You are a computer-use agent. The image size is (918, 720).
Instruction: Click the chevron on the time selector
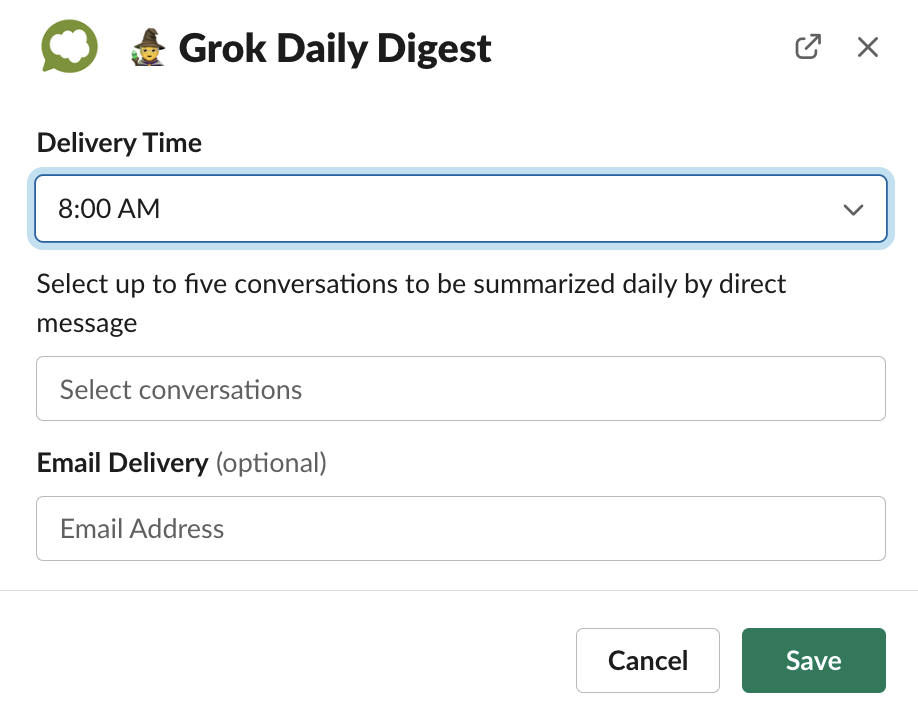(853, 209)
